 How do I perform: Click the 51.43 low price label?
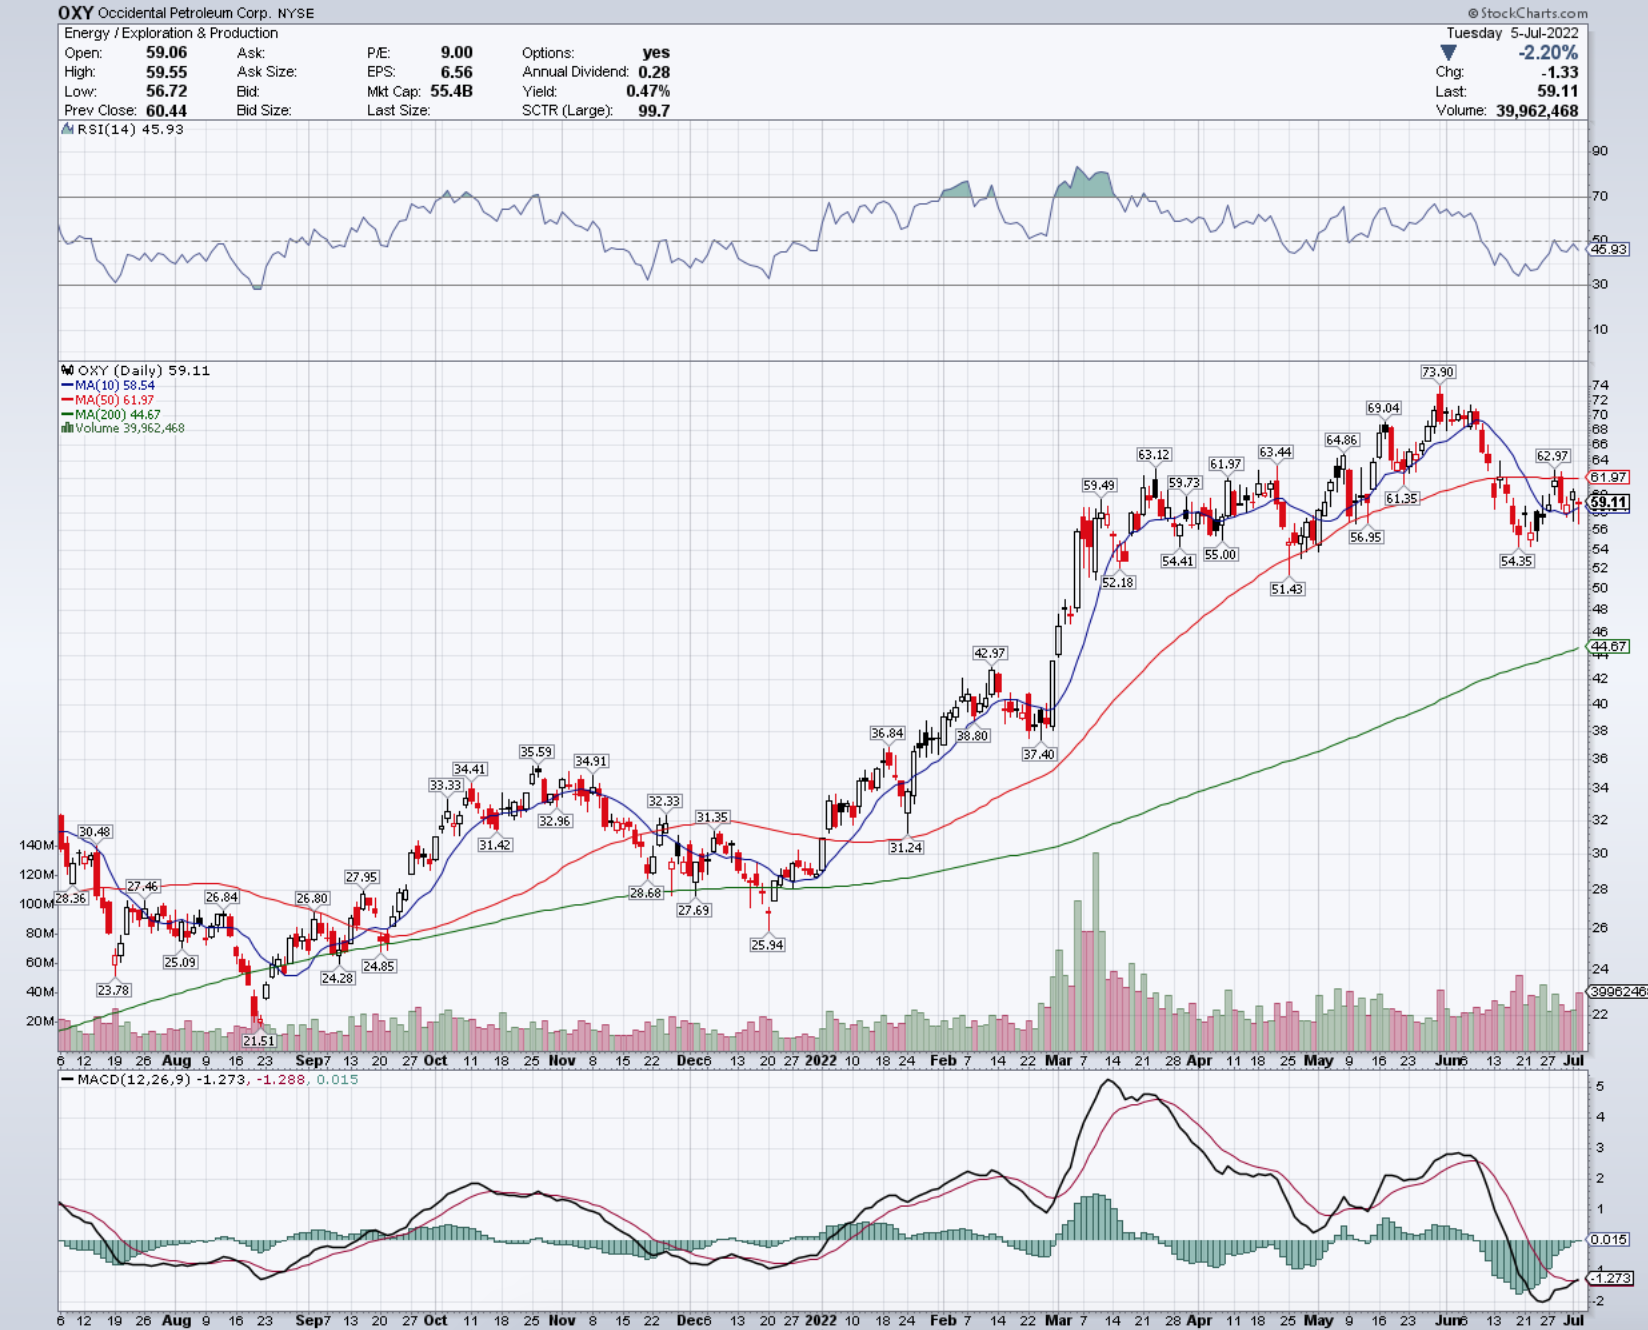point(1286,589)
